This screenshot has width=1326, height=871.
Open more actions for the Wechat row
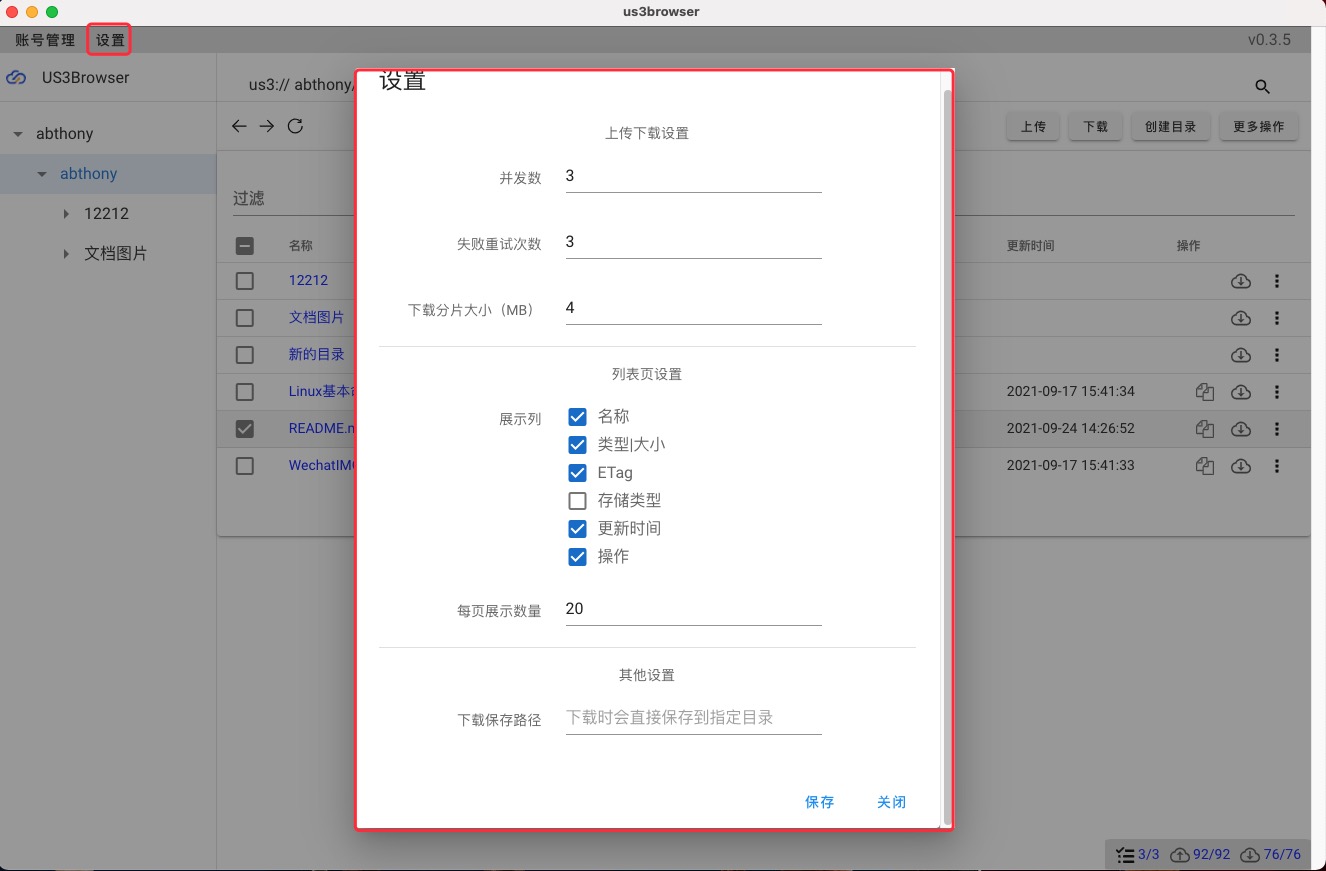click(x=1277, y=466)
